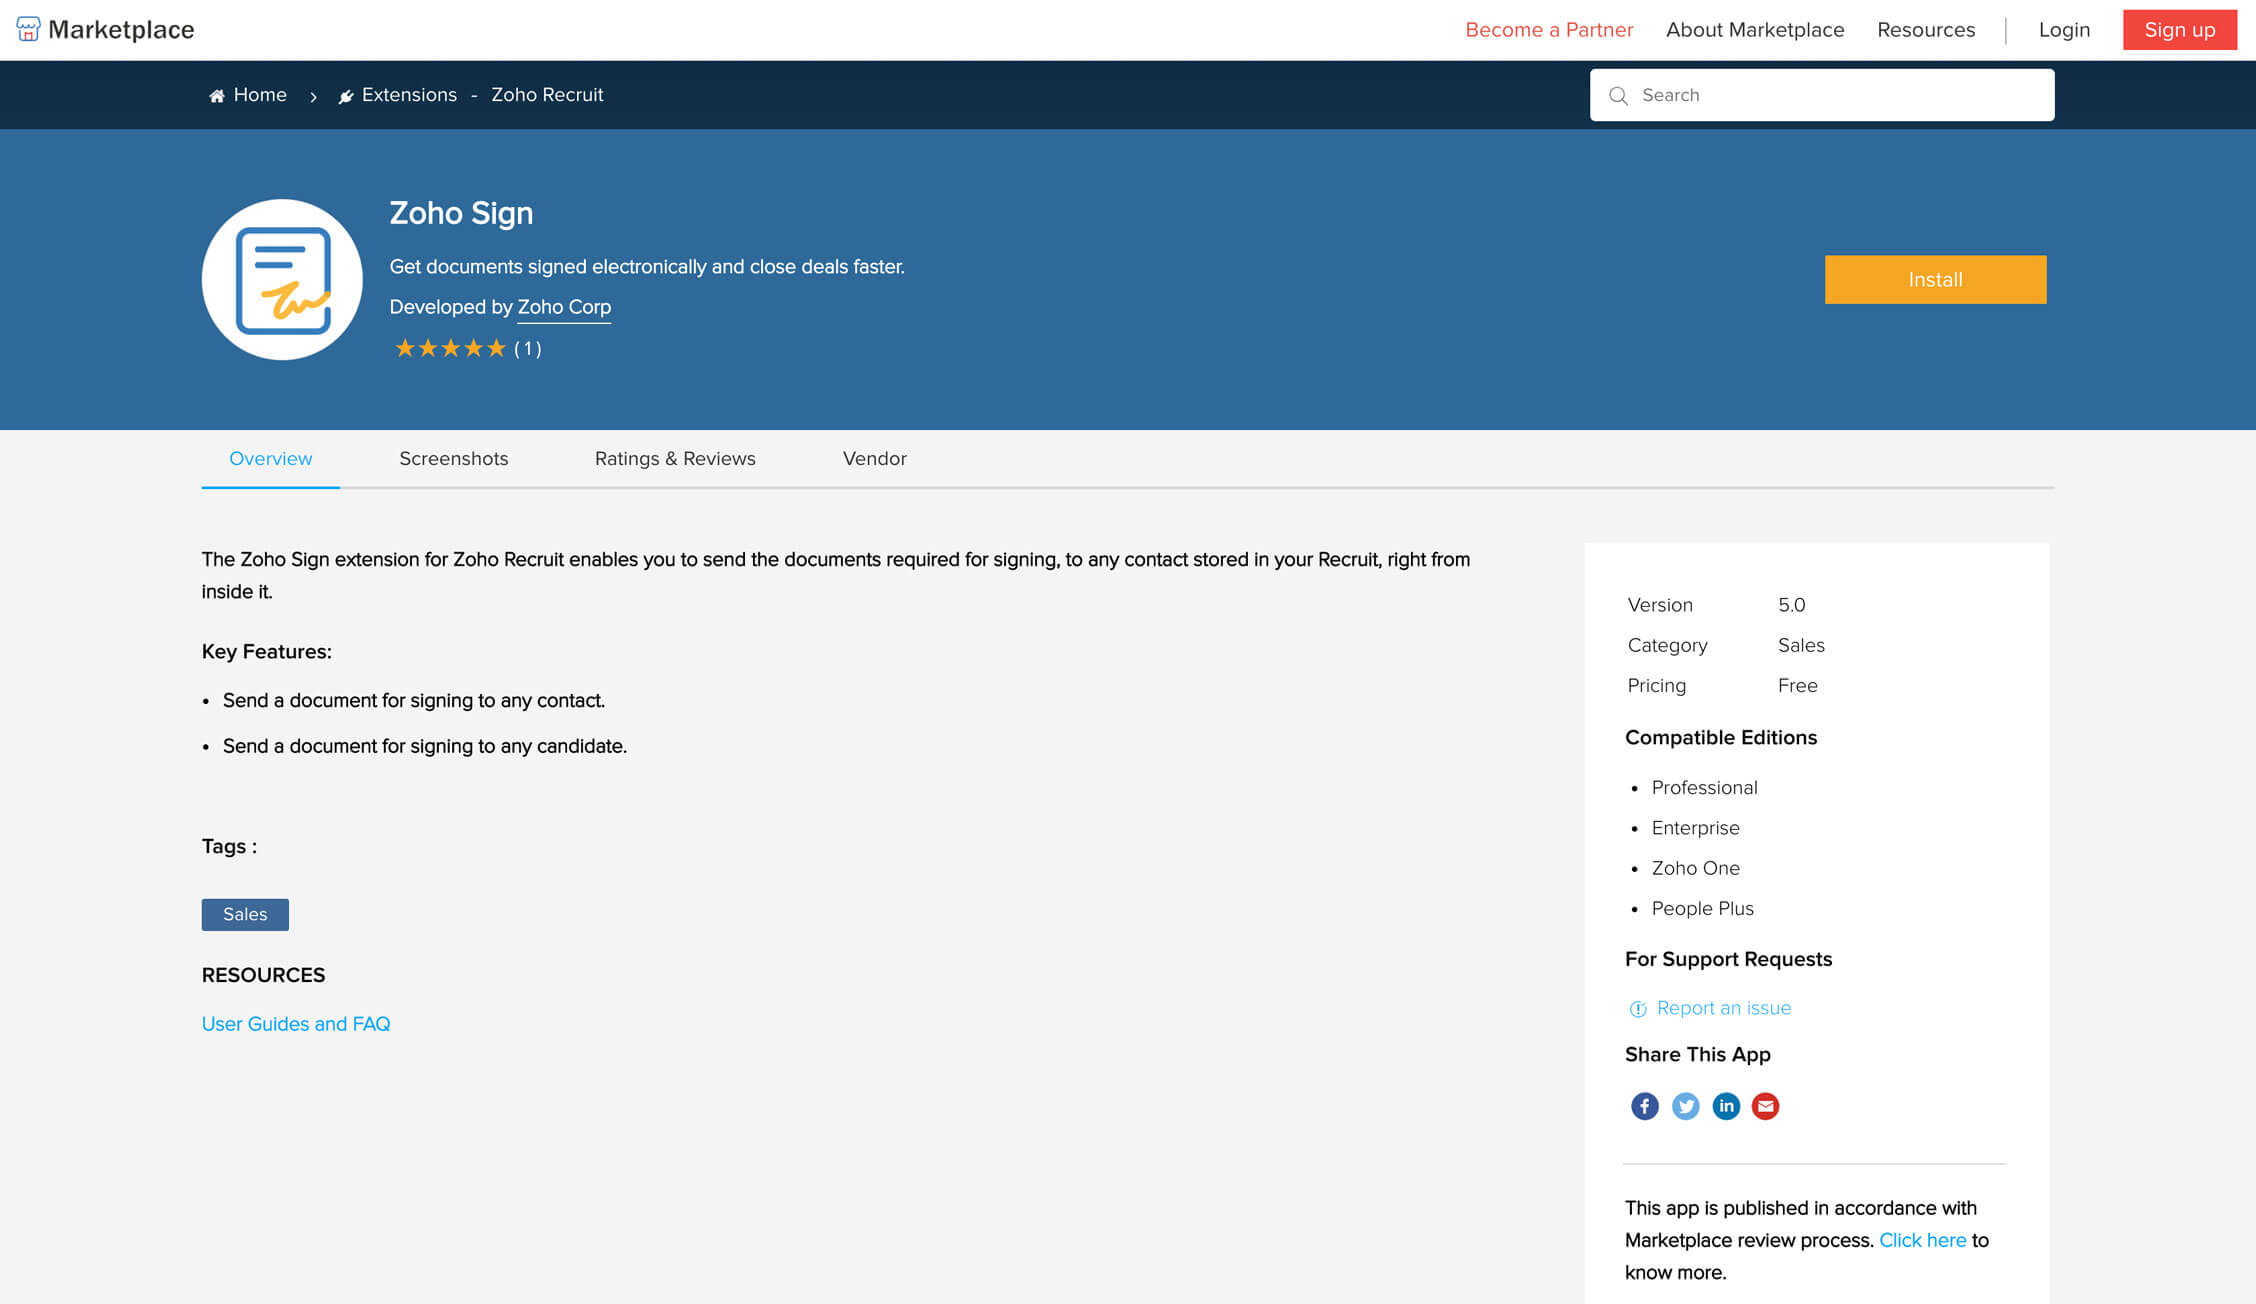This screenshot has height=1304, width=2256.
Task: Click Report an issue link
Action: tap(1723, 1008)
